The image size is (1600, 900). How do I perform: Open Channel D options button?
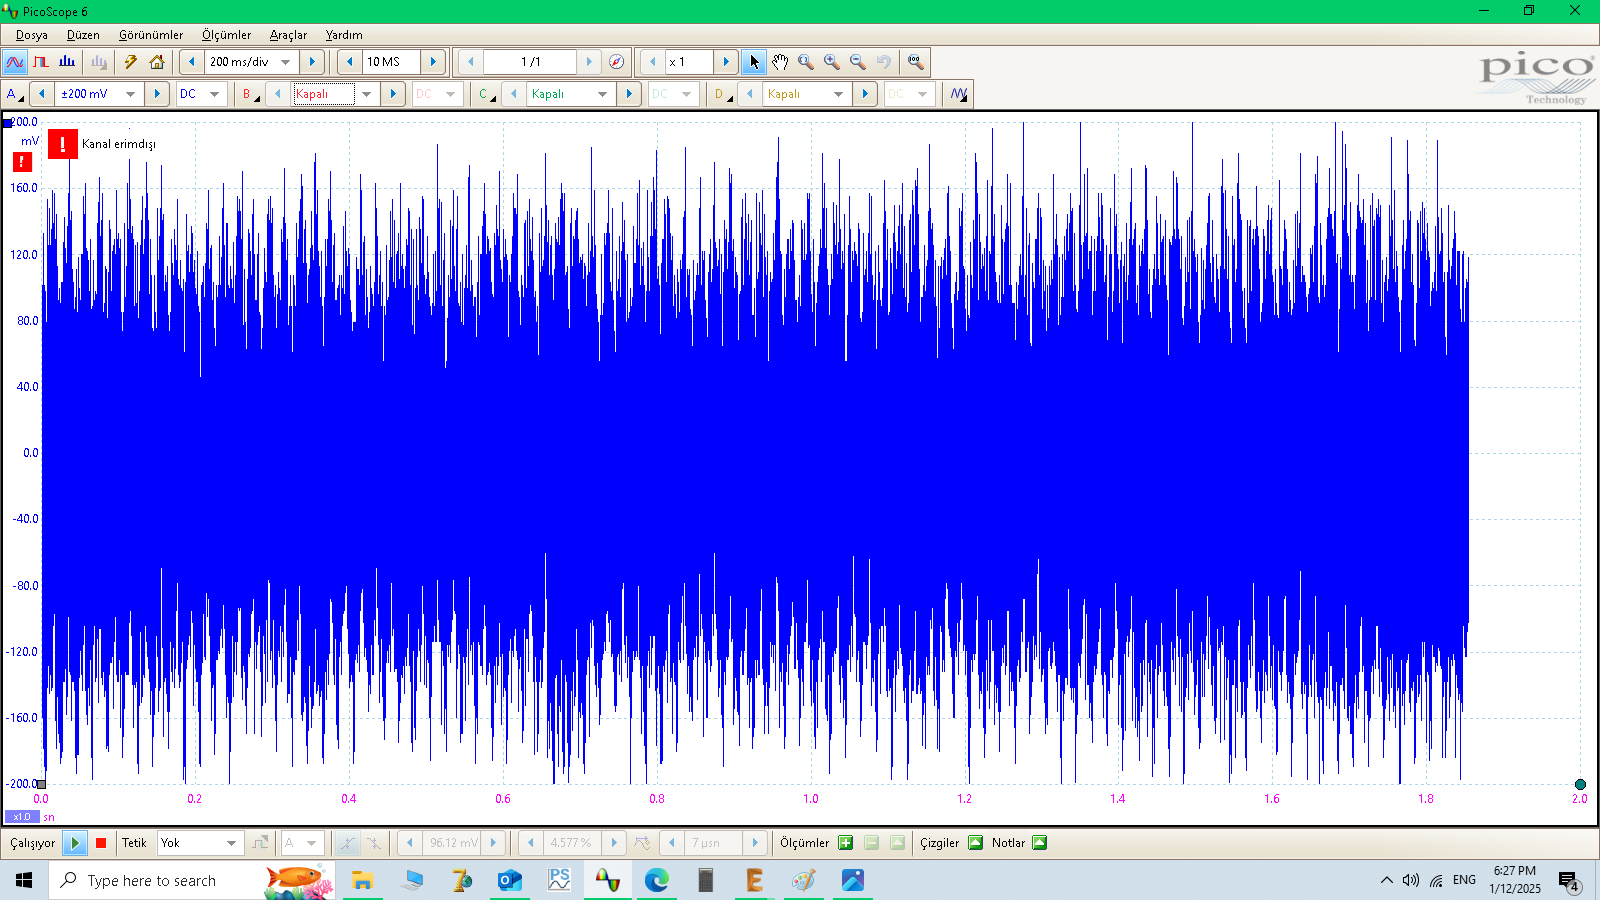(x=722, y=94)
